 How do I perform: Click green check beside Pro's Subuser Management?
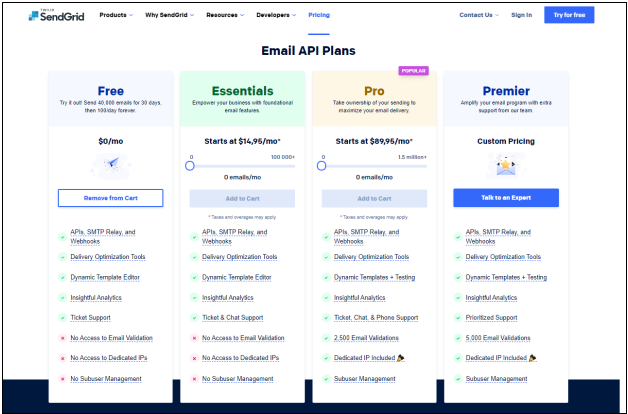(x=326, y=379)
